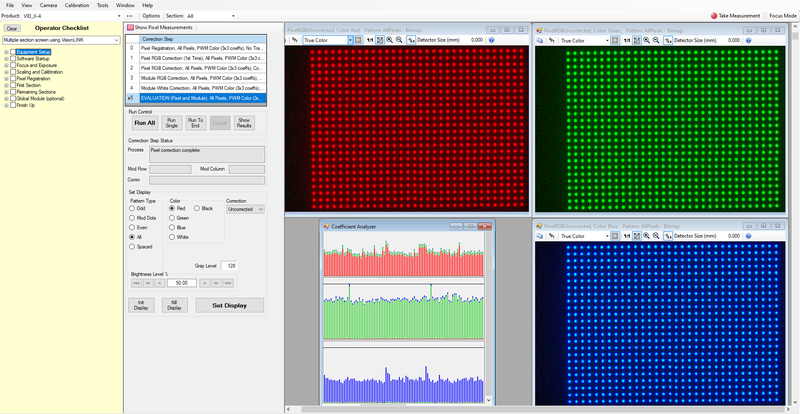Fit image to window in Red bitmap
The height and width of the screenshot is (414, 800).
pyautogui.click(x=379, y=40)
